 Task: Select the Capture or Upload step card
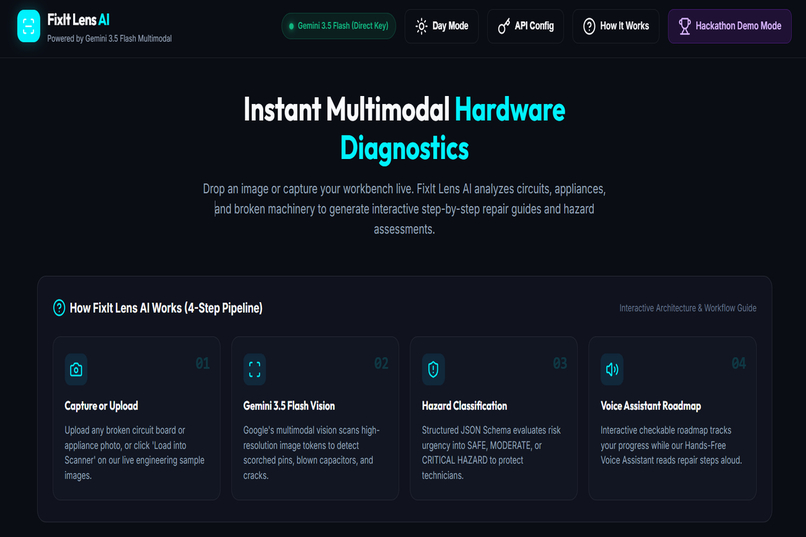tap(137, 418)
